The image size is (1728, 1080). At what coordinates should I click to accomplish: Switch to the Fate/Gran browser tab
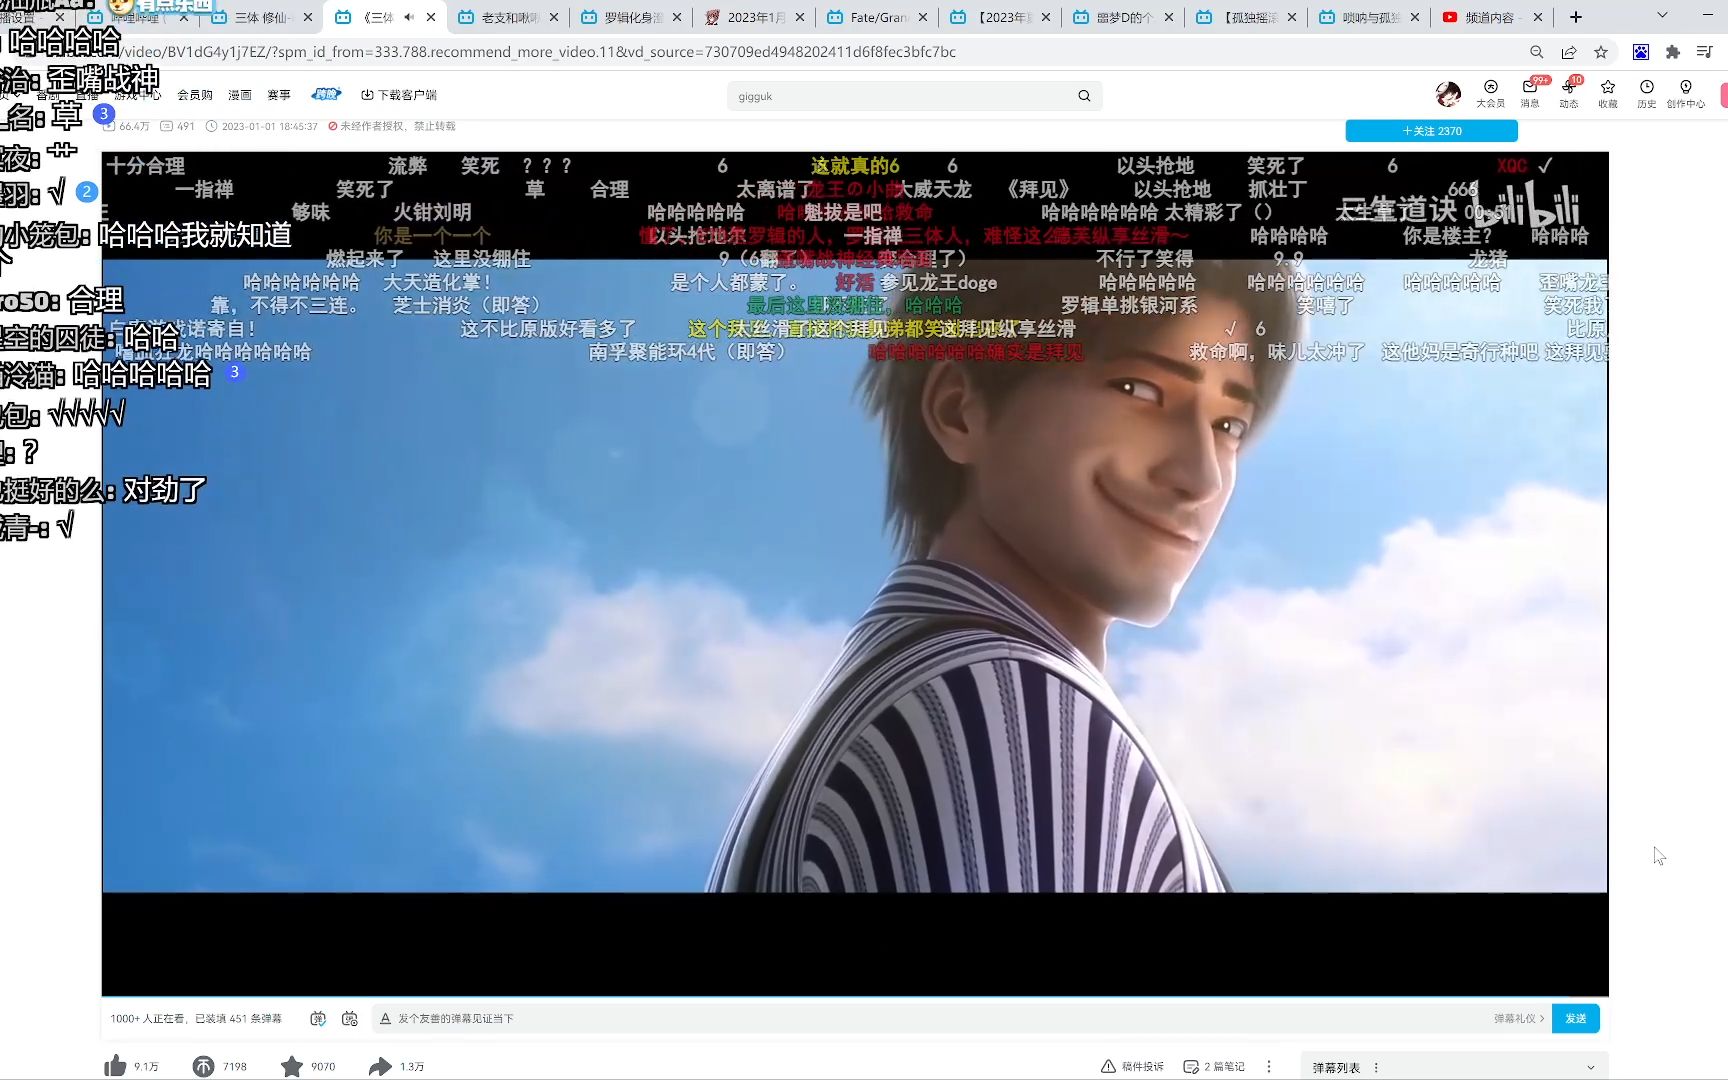coord(876,17)
